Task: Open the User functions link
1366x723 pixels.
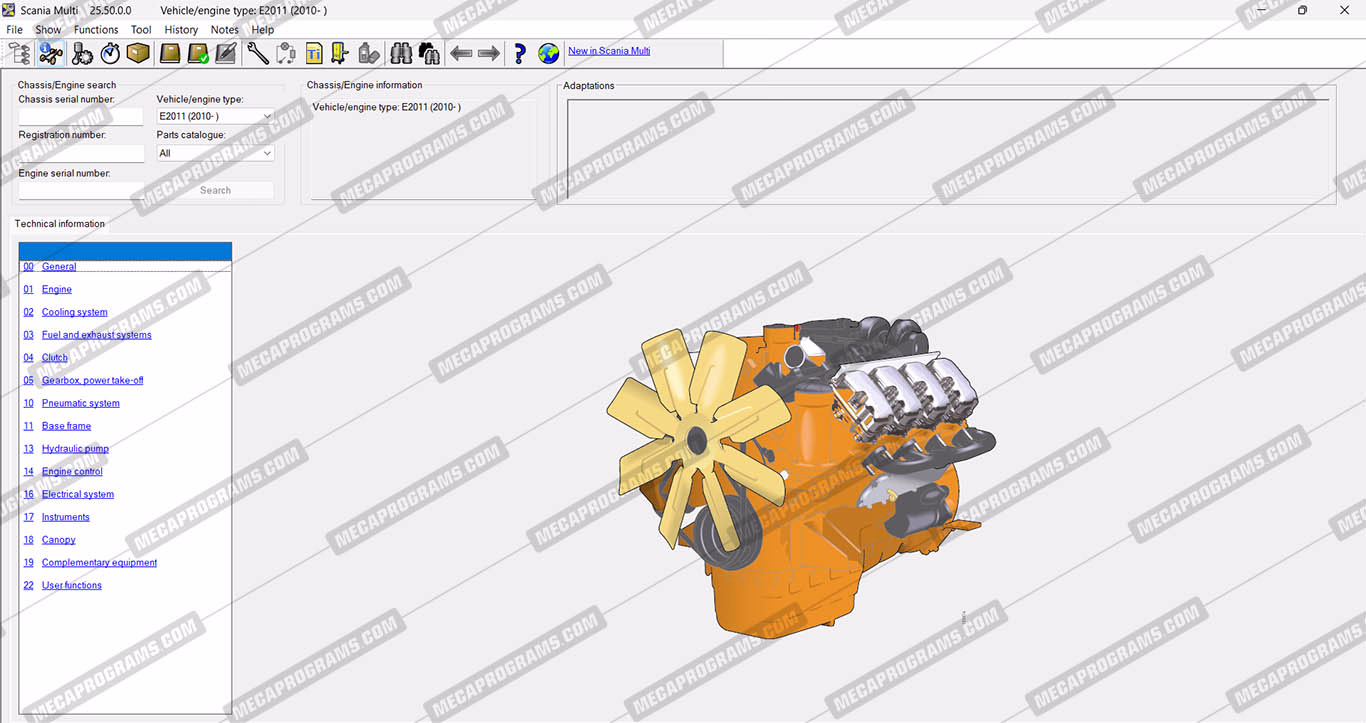Action: pos(72,586)
